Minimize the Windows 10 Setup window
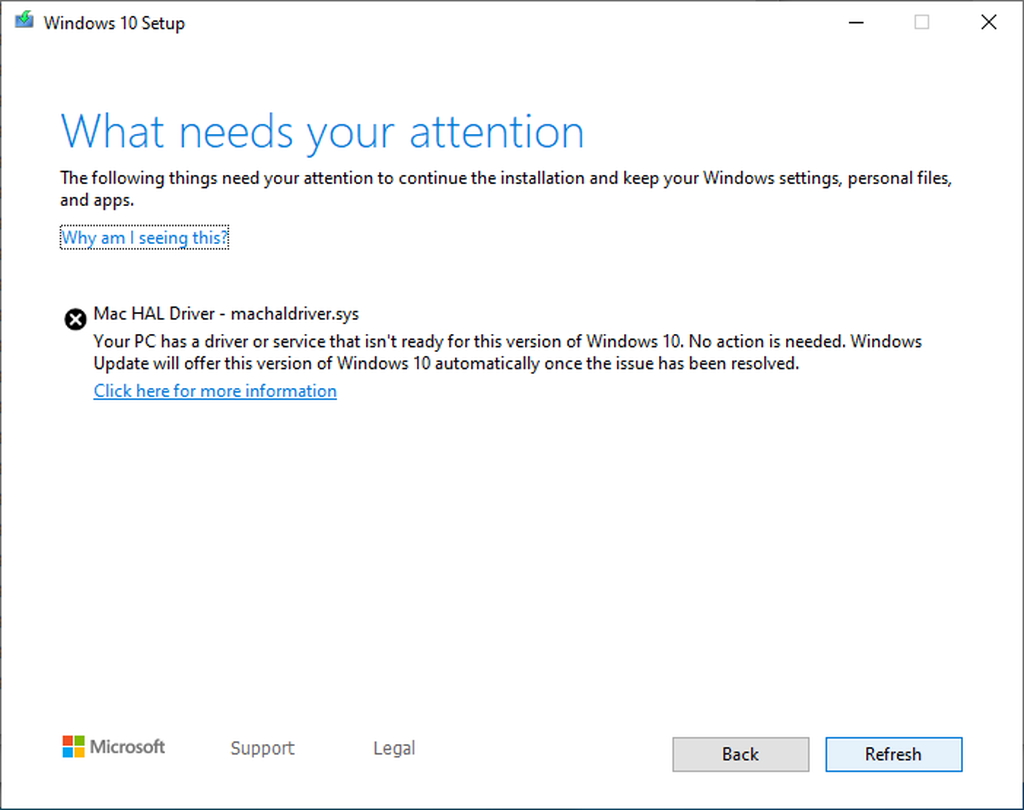Screen dimensions: 1024x810 point(856,22)
